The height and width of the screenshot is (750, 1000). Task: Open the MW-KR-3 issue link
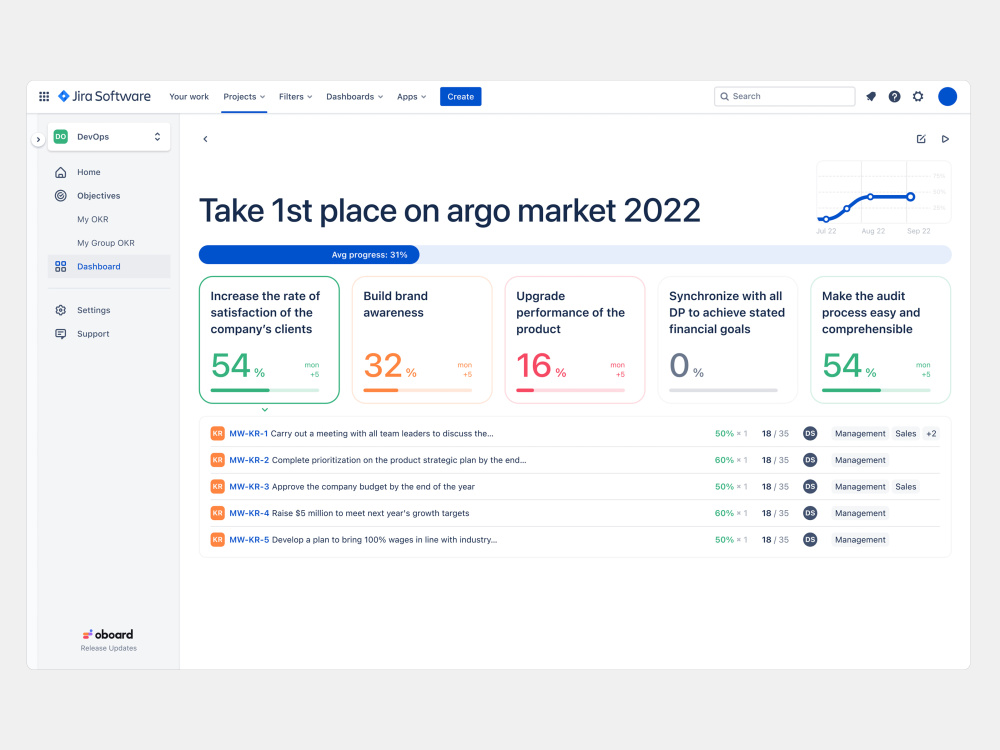[249, 487]
